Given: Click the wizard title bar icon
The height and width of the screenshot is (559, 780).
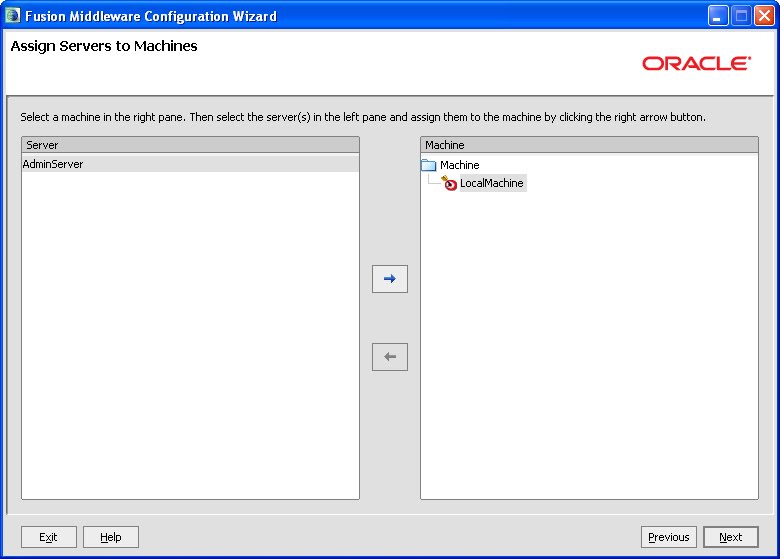Looking at the screenshot, I should pos(12,16).
